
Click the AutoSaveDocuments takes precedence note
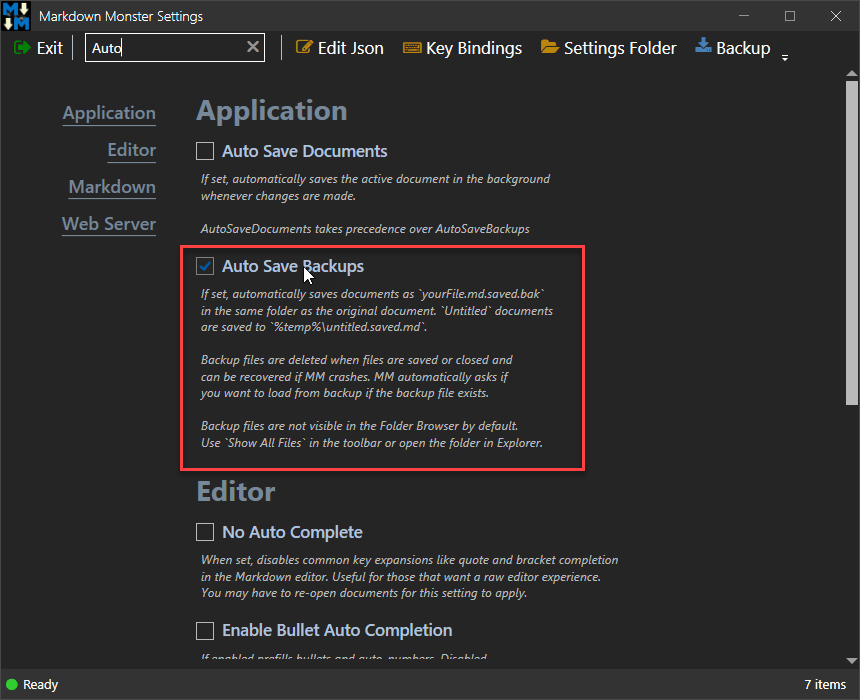[365, 229]
